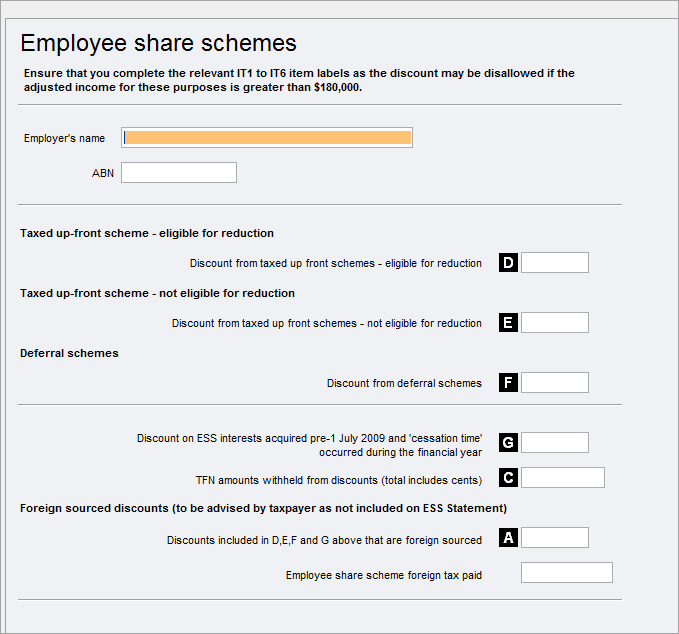Screen dimensions: 679x634
Task: Click the G label badge
Action: click(508, 443)
